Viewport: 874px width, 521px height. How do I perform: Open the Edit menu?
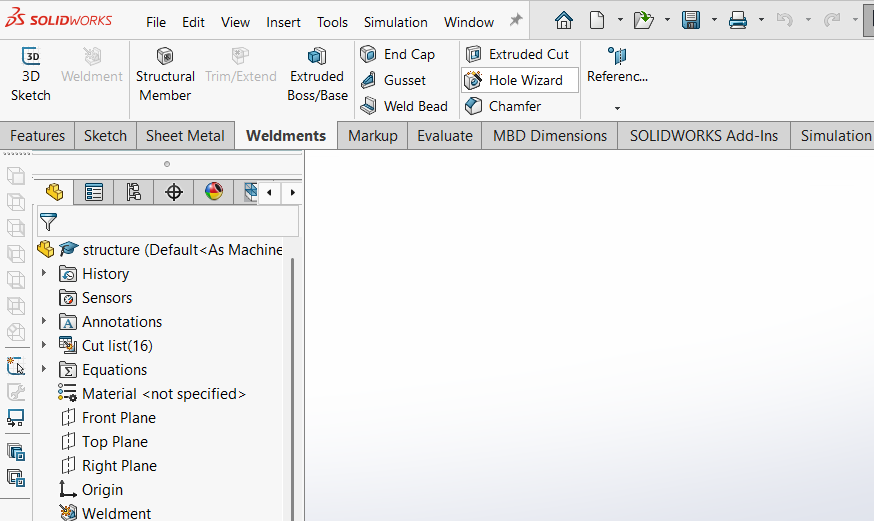point(193,22)
